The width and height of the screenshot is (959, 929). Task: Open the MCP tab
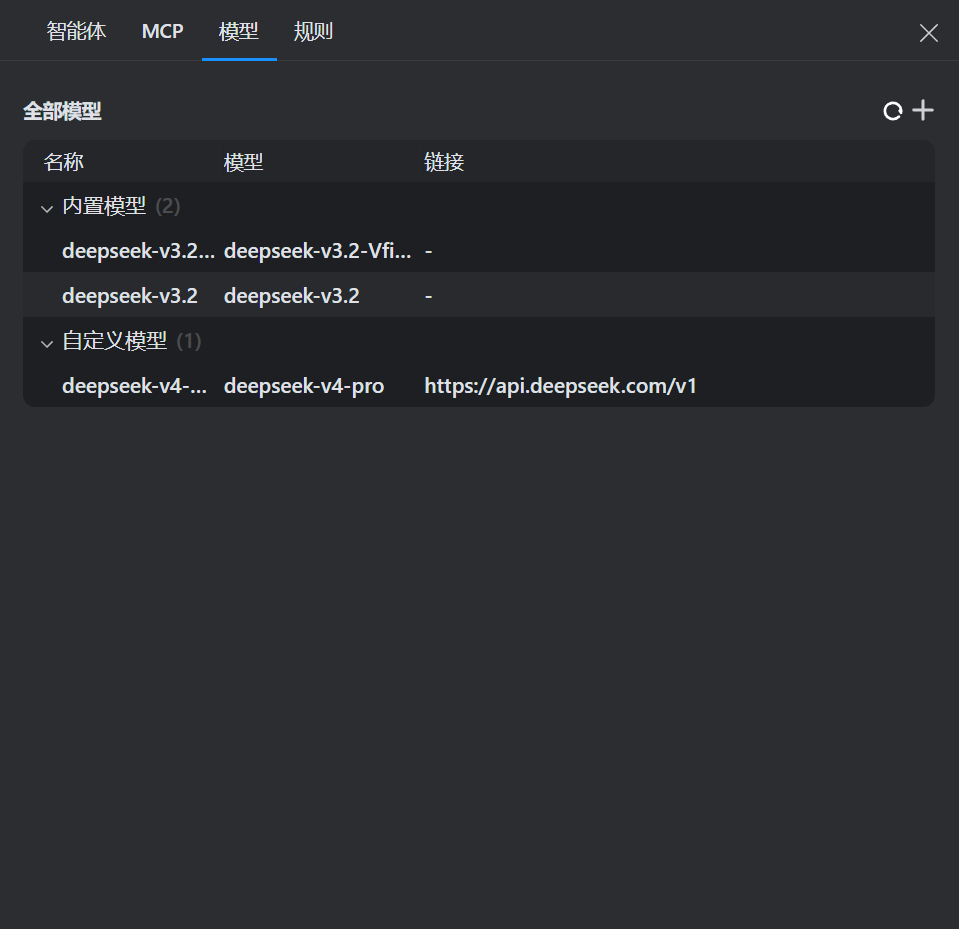pyautogui.click(x=163, y=31)
